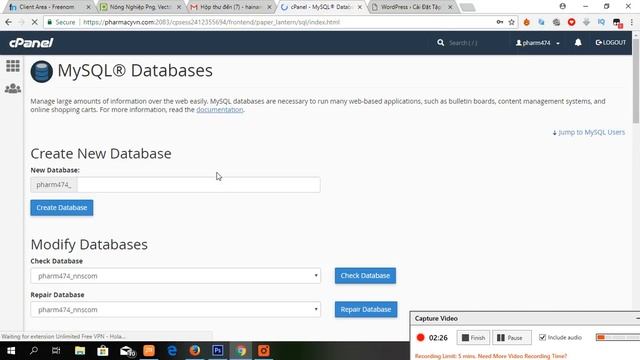This screenshot has height=360, width=640.
Task: Open Microsoft Store from the taskbar
Action: 102,351
